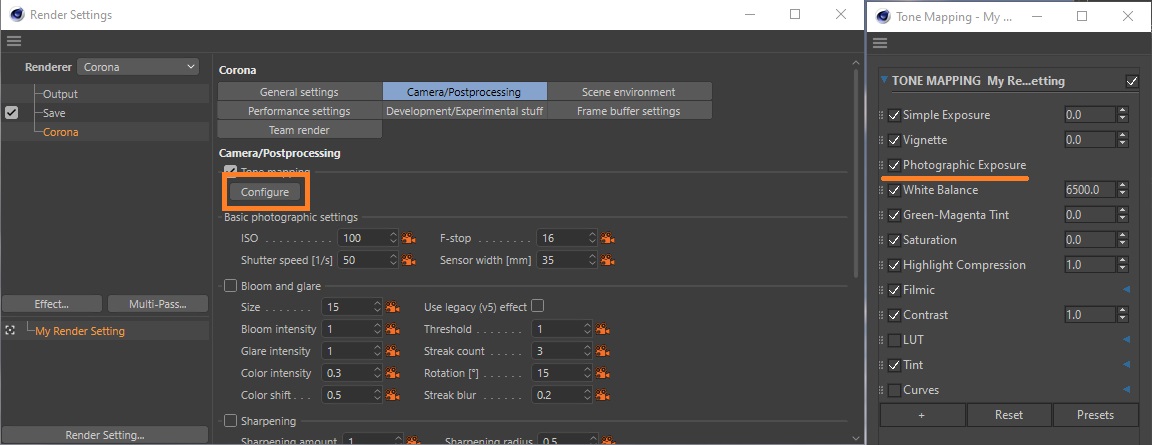1152x445 pixels.
Task: Grab the drag handle of White Balance row
Action: click(x=882, y=190)
